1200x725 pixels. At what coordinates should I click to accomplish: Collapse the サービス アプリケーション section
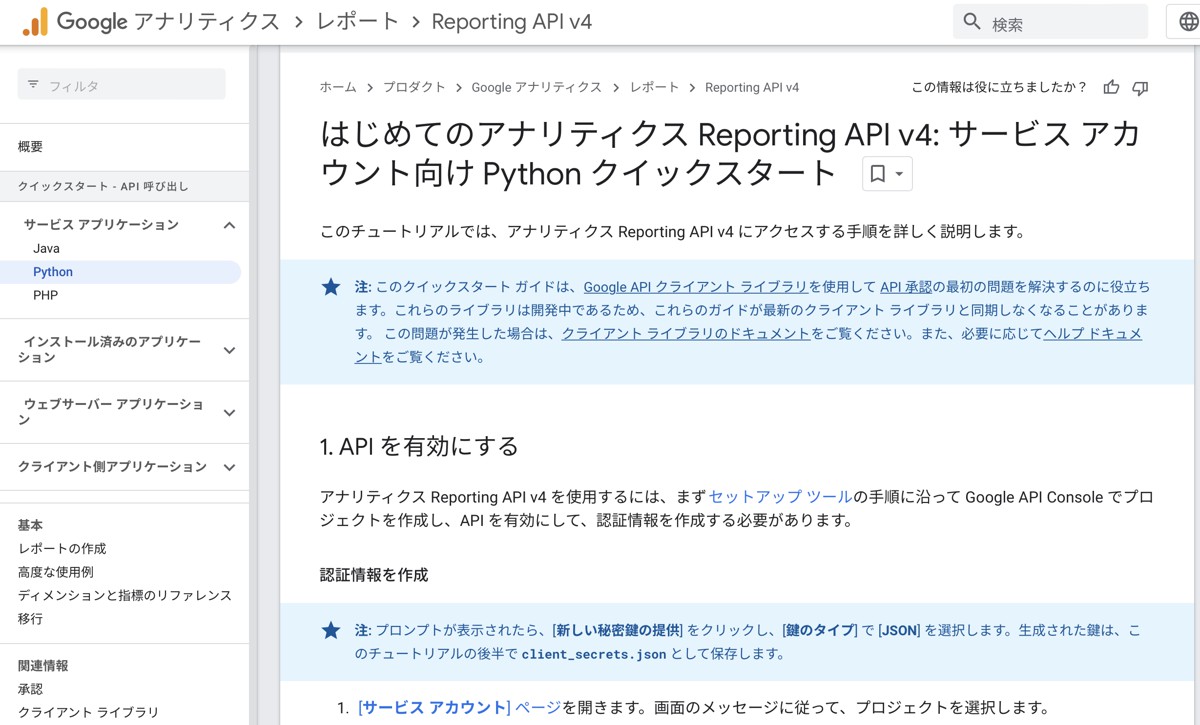(x=228, y=224)
